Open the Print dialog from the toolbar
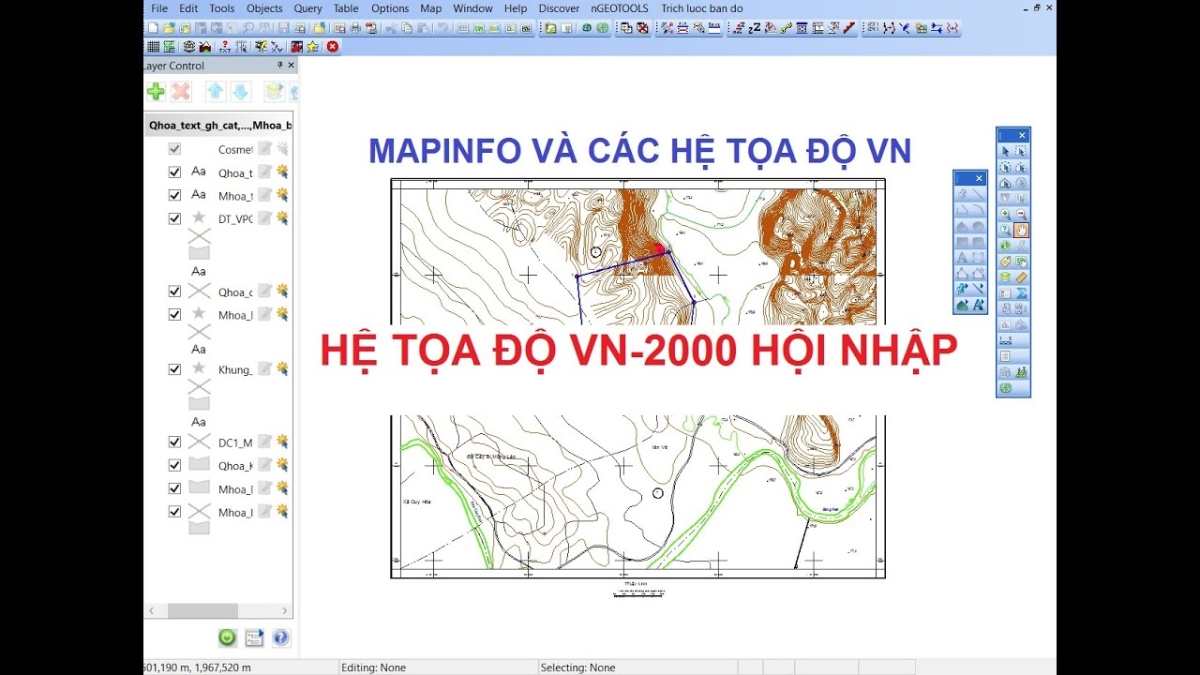1200x675 pixels. point(355,27)
